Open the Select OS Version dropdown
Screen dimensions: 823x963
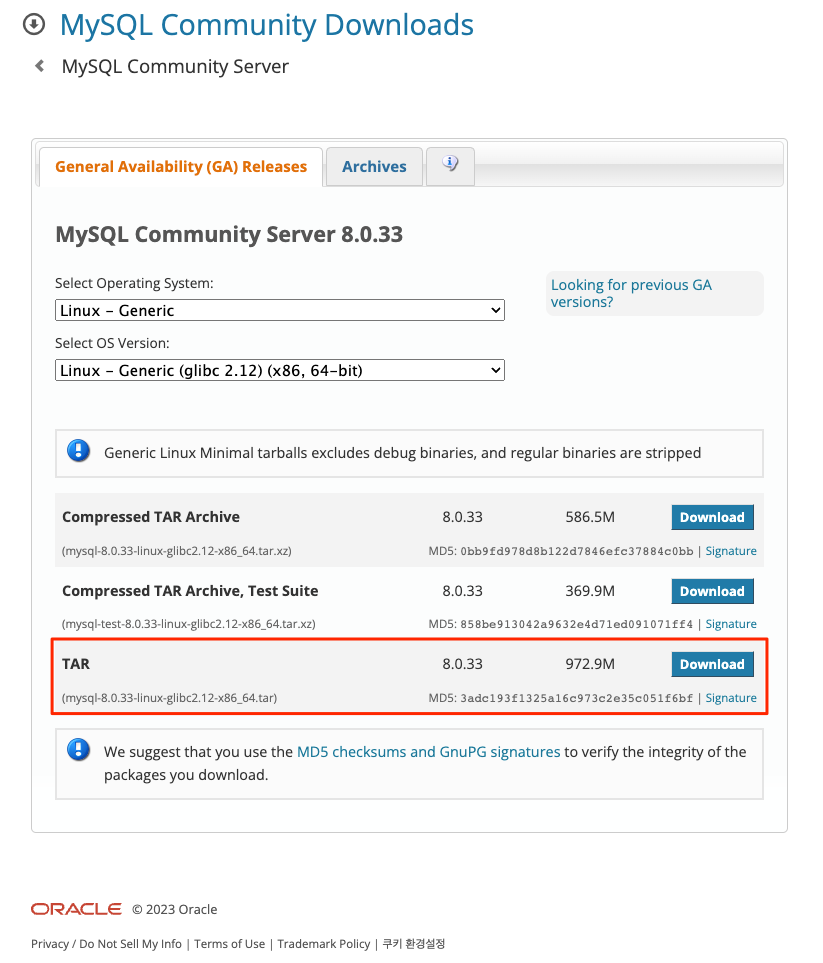[279, 370]
